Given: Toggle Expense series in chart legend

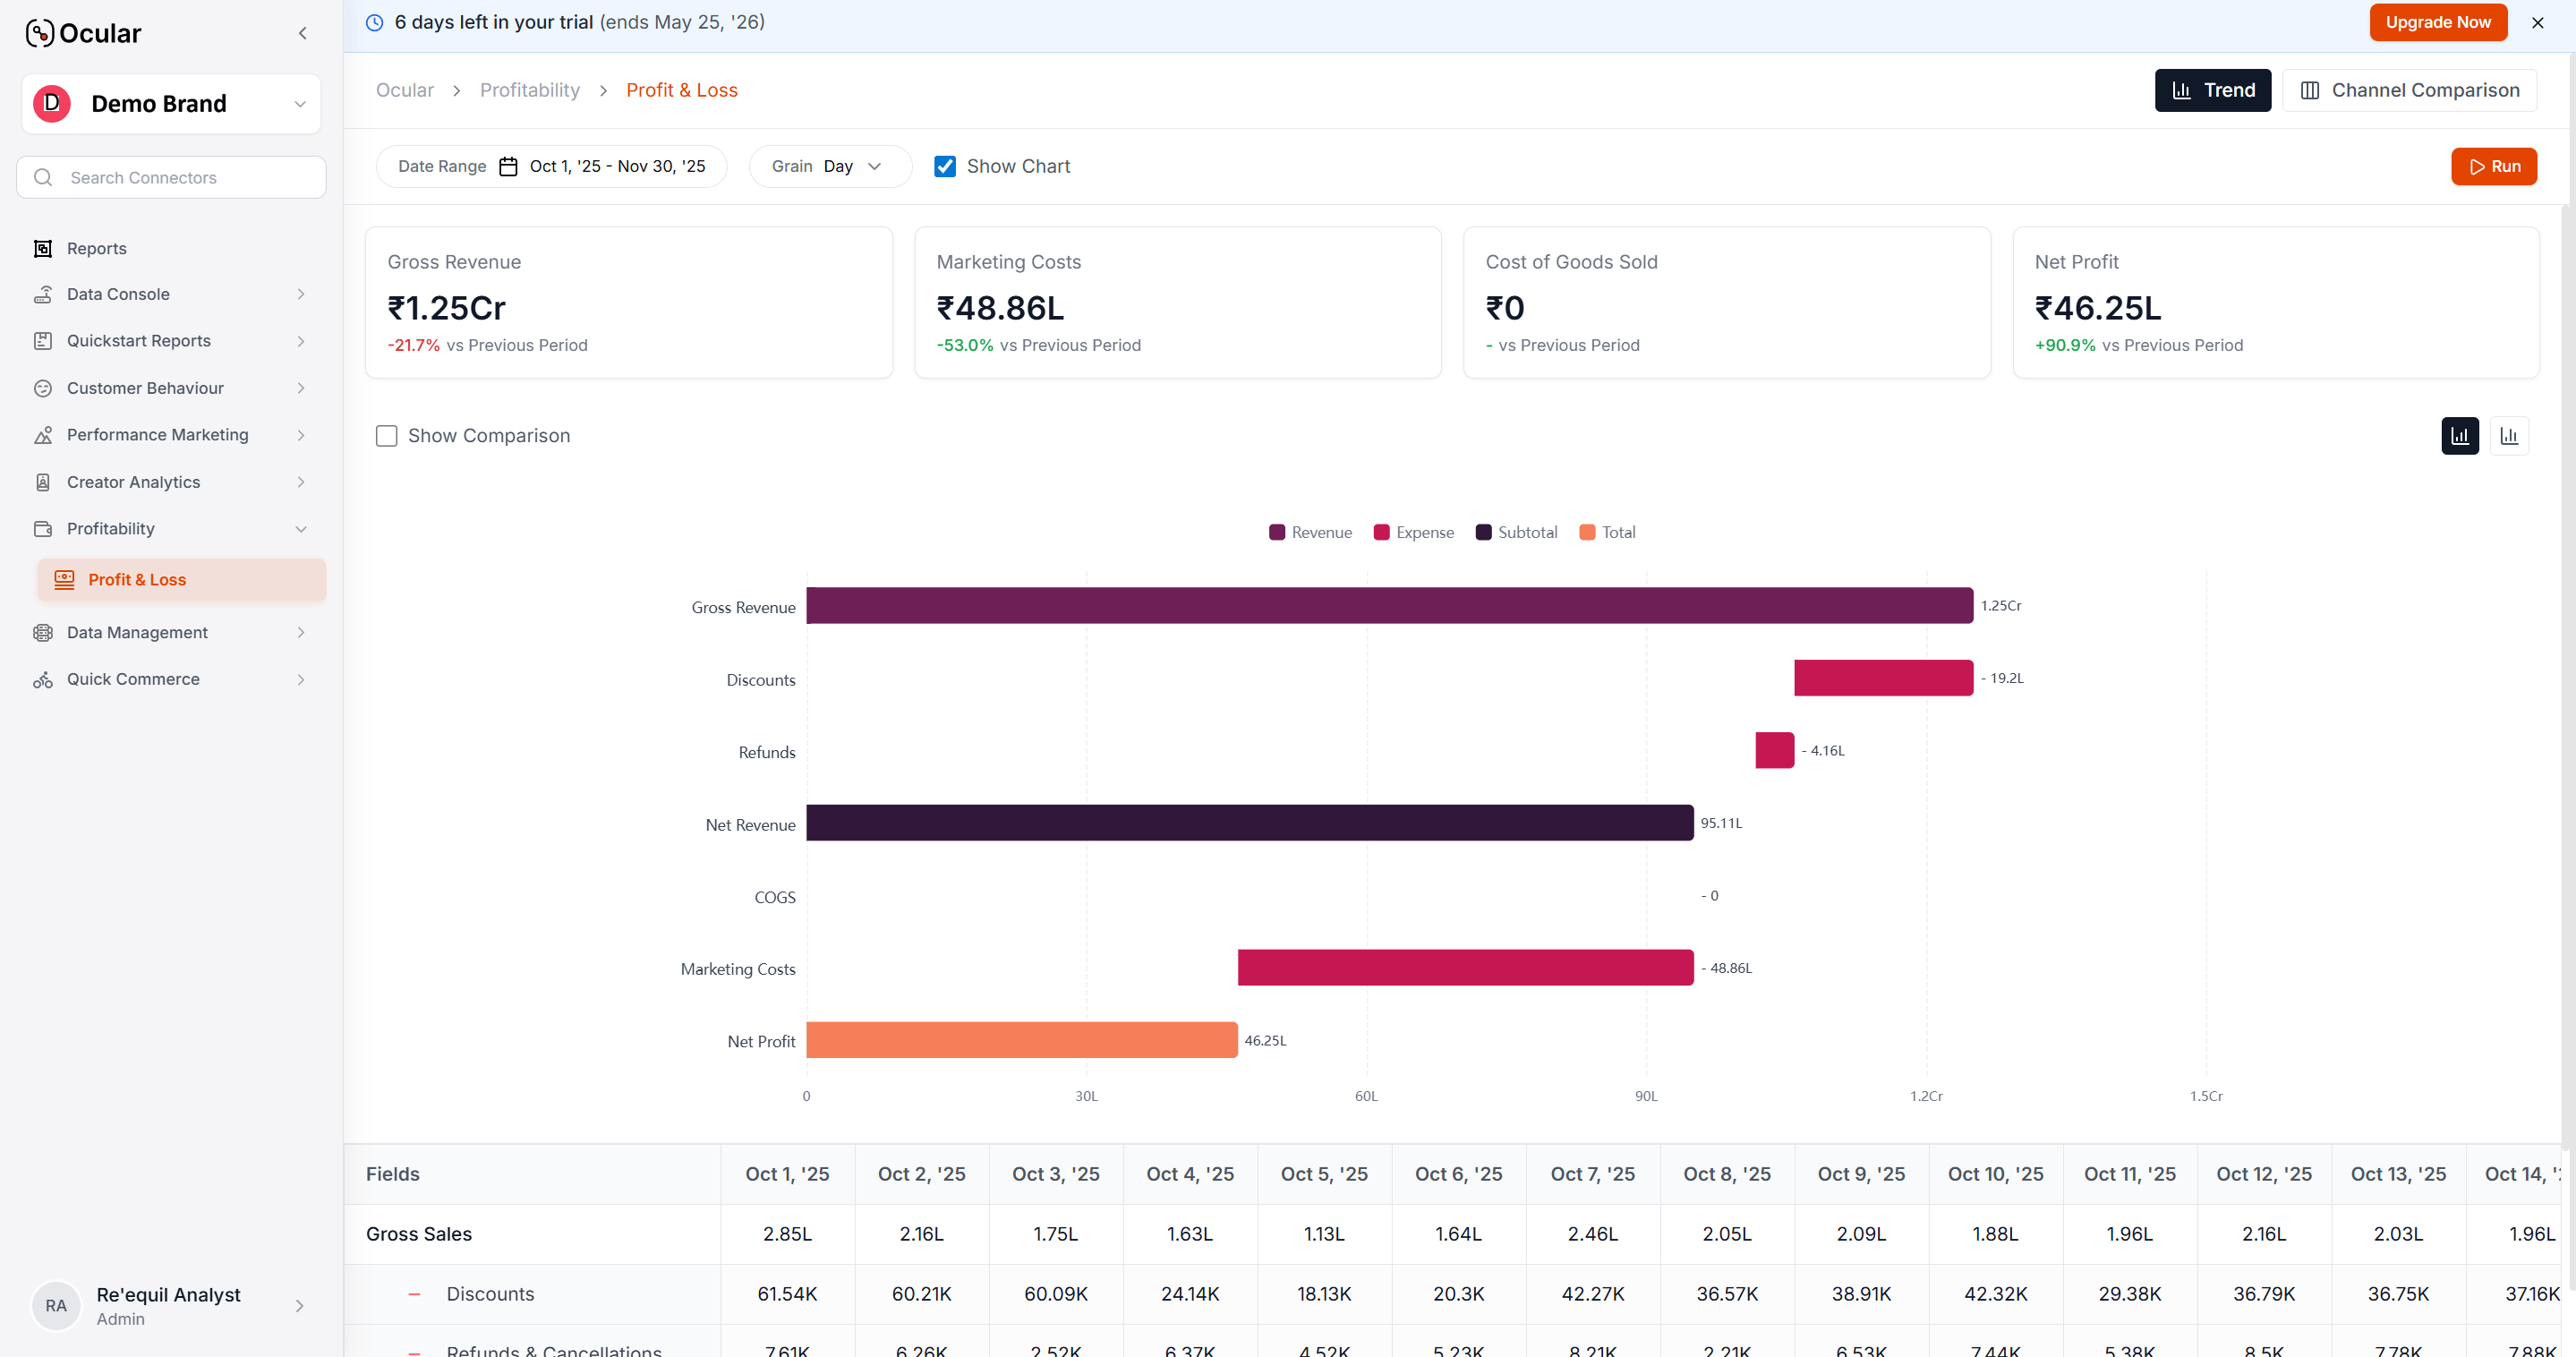Looking at the screenshot, I should click(x=1414, y=532).
